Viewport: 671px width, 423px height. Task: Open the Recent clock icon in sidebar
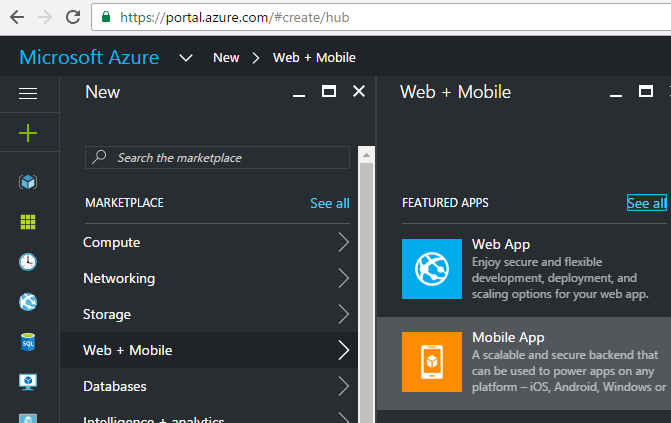[28, 262]
